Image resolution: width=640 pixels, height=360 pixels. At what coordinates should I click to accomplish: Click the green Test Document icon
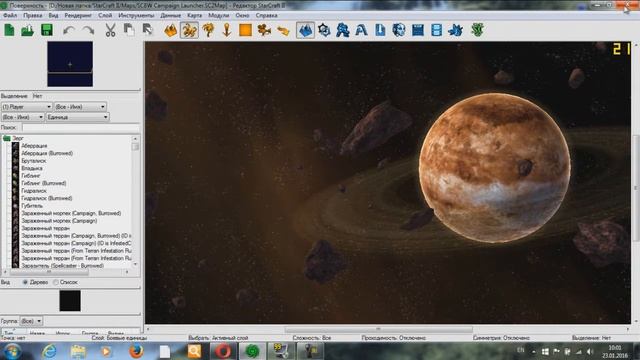[x=478, y=30]
